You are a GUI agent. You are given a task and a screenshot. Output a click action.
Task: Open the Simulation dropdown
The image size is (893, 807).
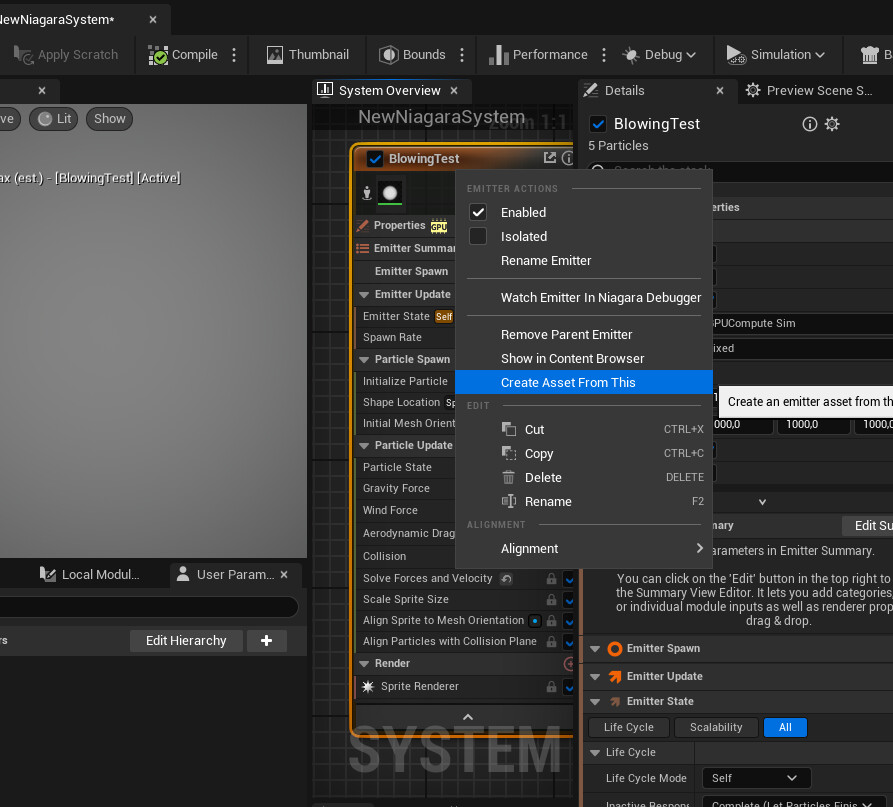pyautogui.click(x=776, y=55)
